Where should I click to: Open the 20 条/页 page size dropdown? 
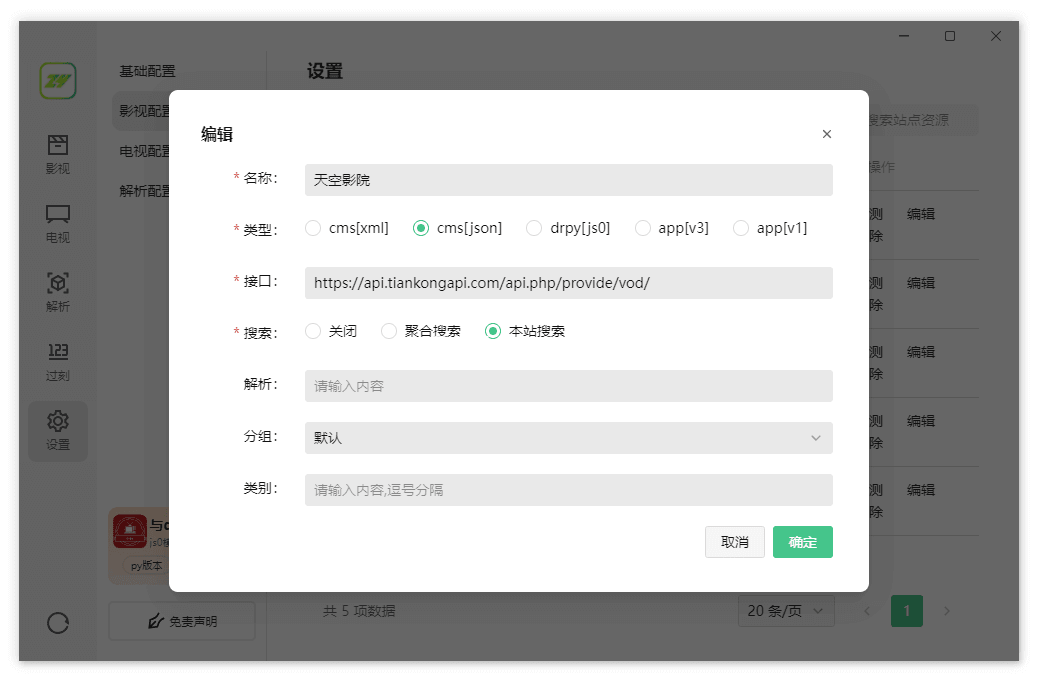point(786,611)
